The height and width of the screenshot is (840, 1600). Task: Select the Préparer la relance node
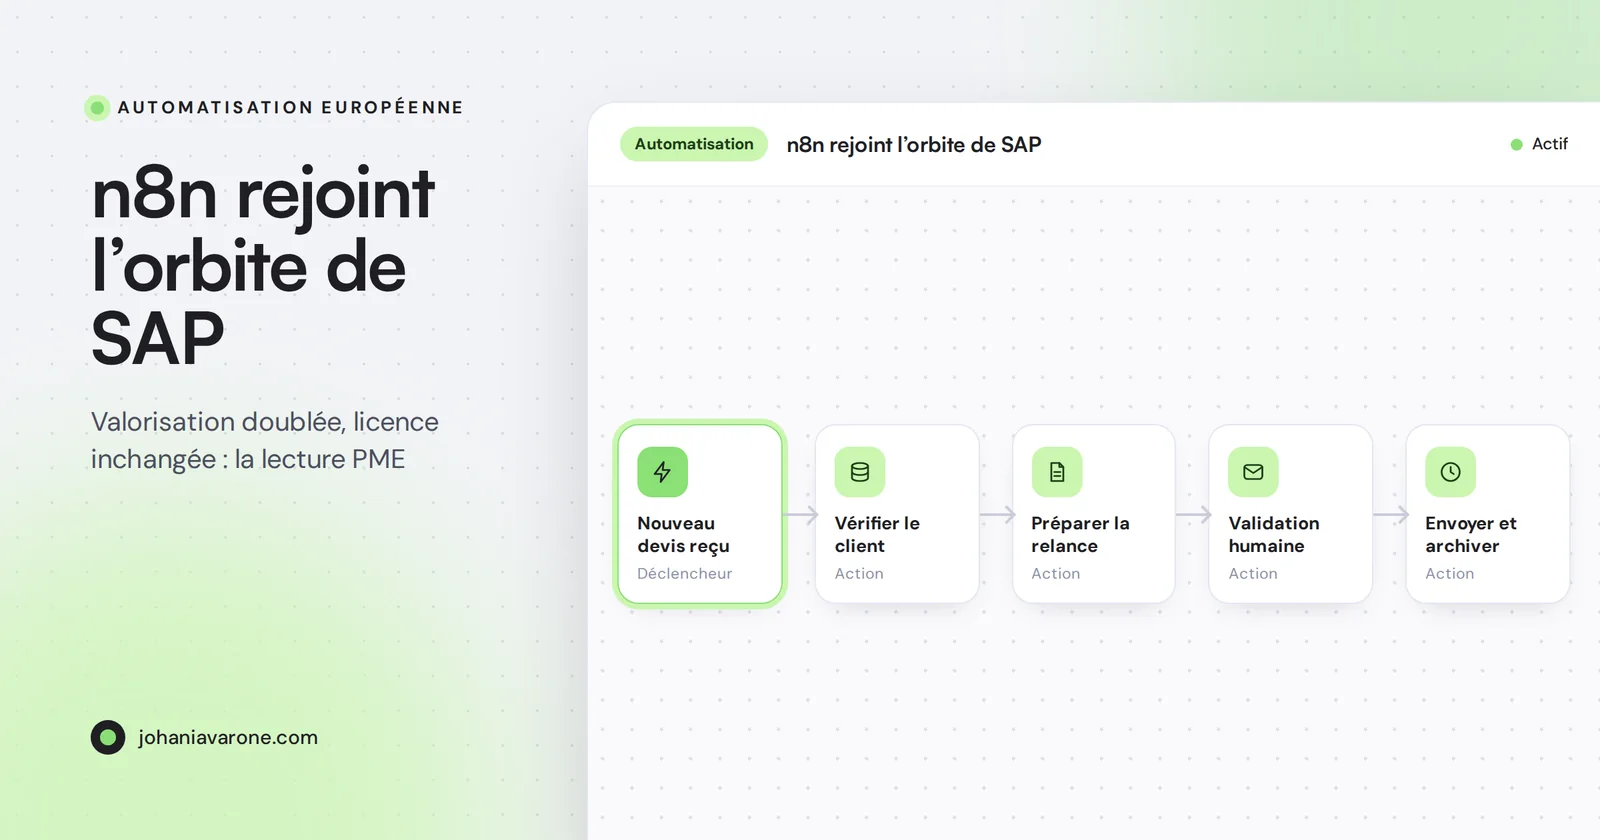tap(1094, 514)
